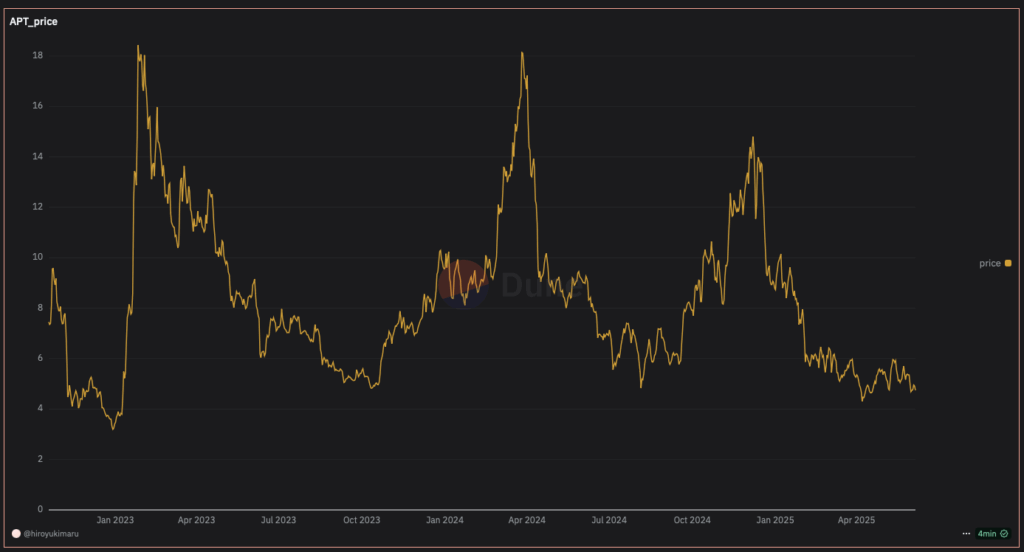The height and width of the screenshot is (552, 1024).
Task: Click the Jan 2023 axis label
Action: click(x=115, y=520)
